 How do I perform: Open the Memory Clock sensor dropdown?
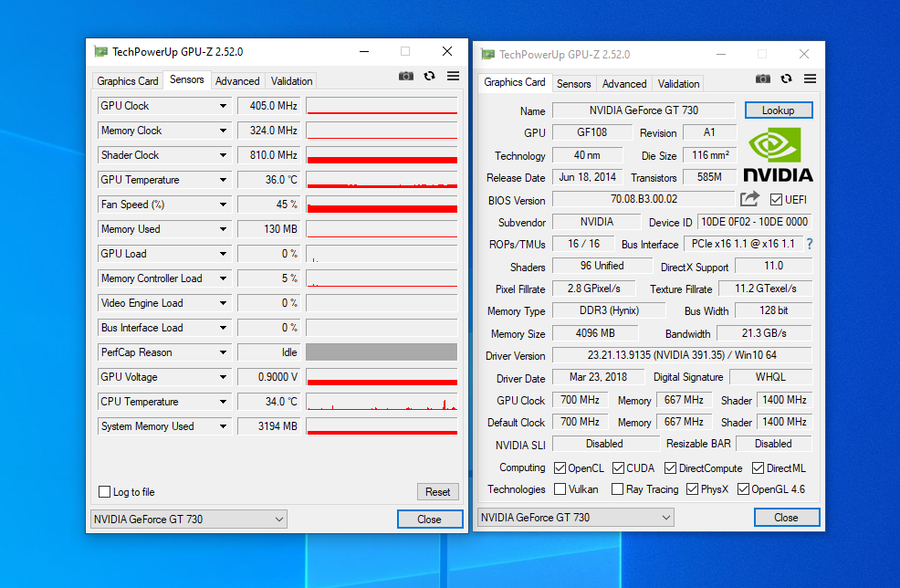point(223,130)
